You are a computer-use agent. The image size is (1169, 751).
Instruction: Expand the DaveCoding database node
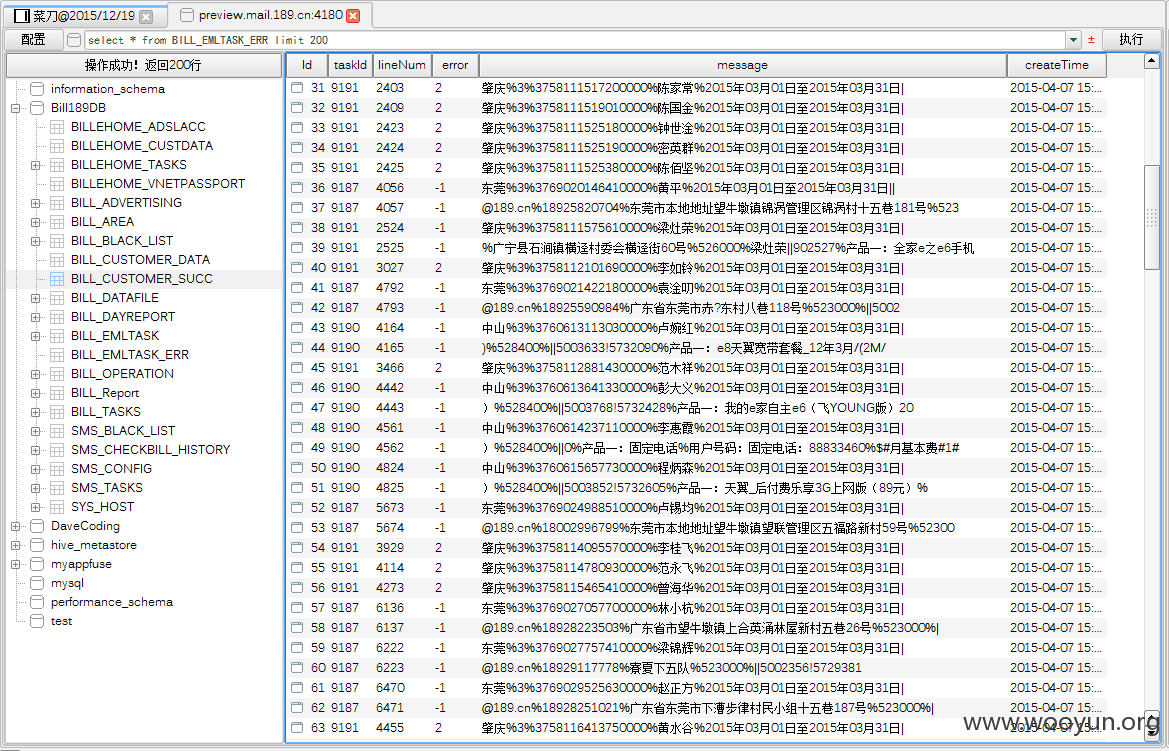pyautogui.click(x=16, y=527)
